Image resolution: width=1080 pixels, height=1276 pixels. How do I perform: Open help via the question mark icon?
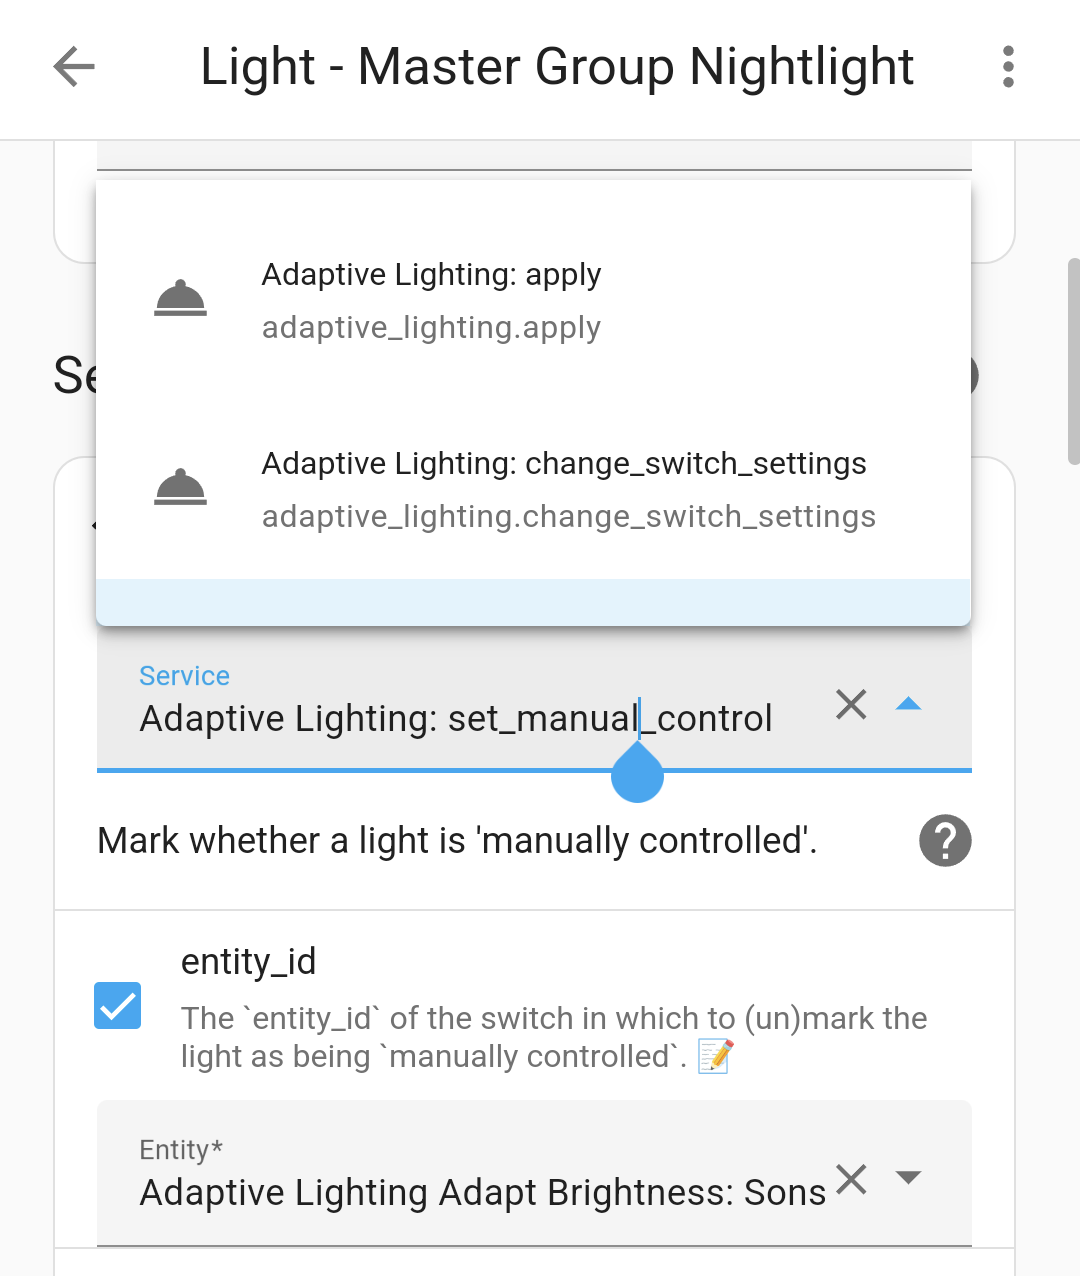coord(944,840)
